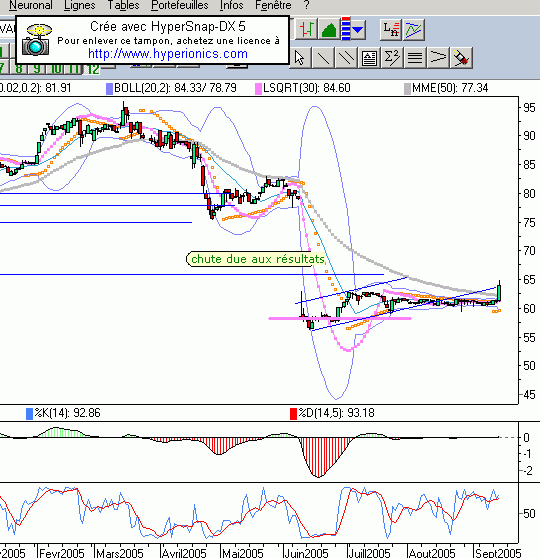Open the Lignes menu
This screenshot has height=558, width=540.
(80, 5)
